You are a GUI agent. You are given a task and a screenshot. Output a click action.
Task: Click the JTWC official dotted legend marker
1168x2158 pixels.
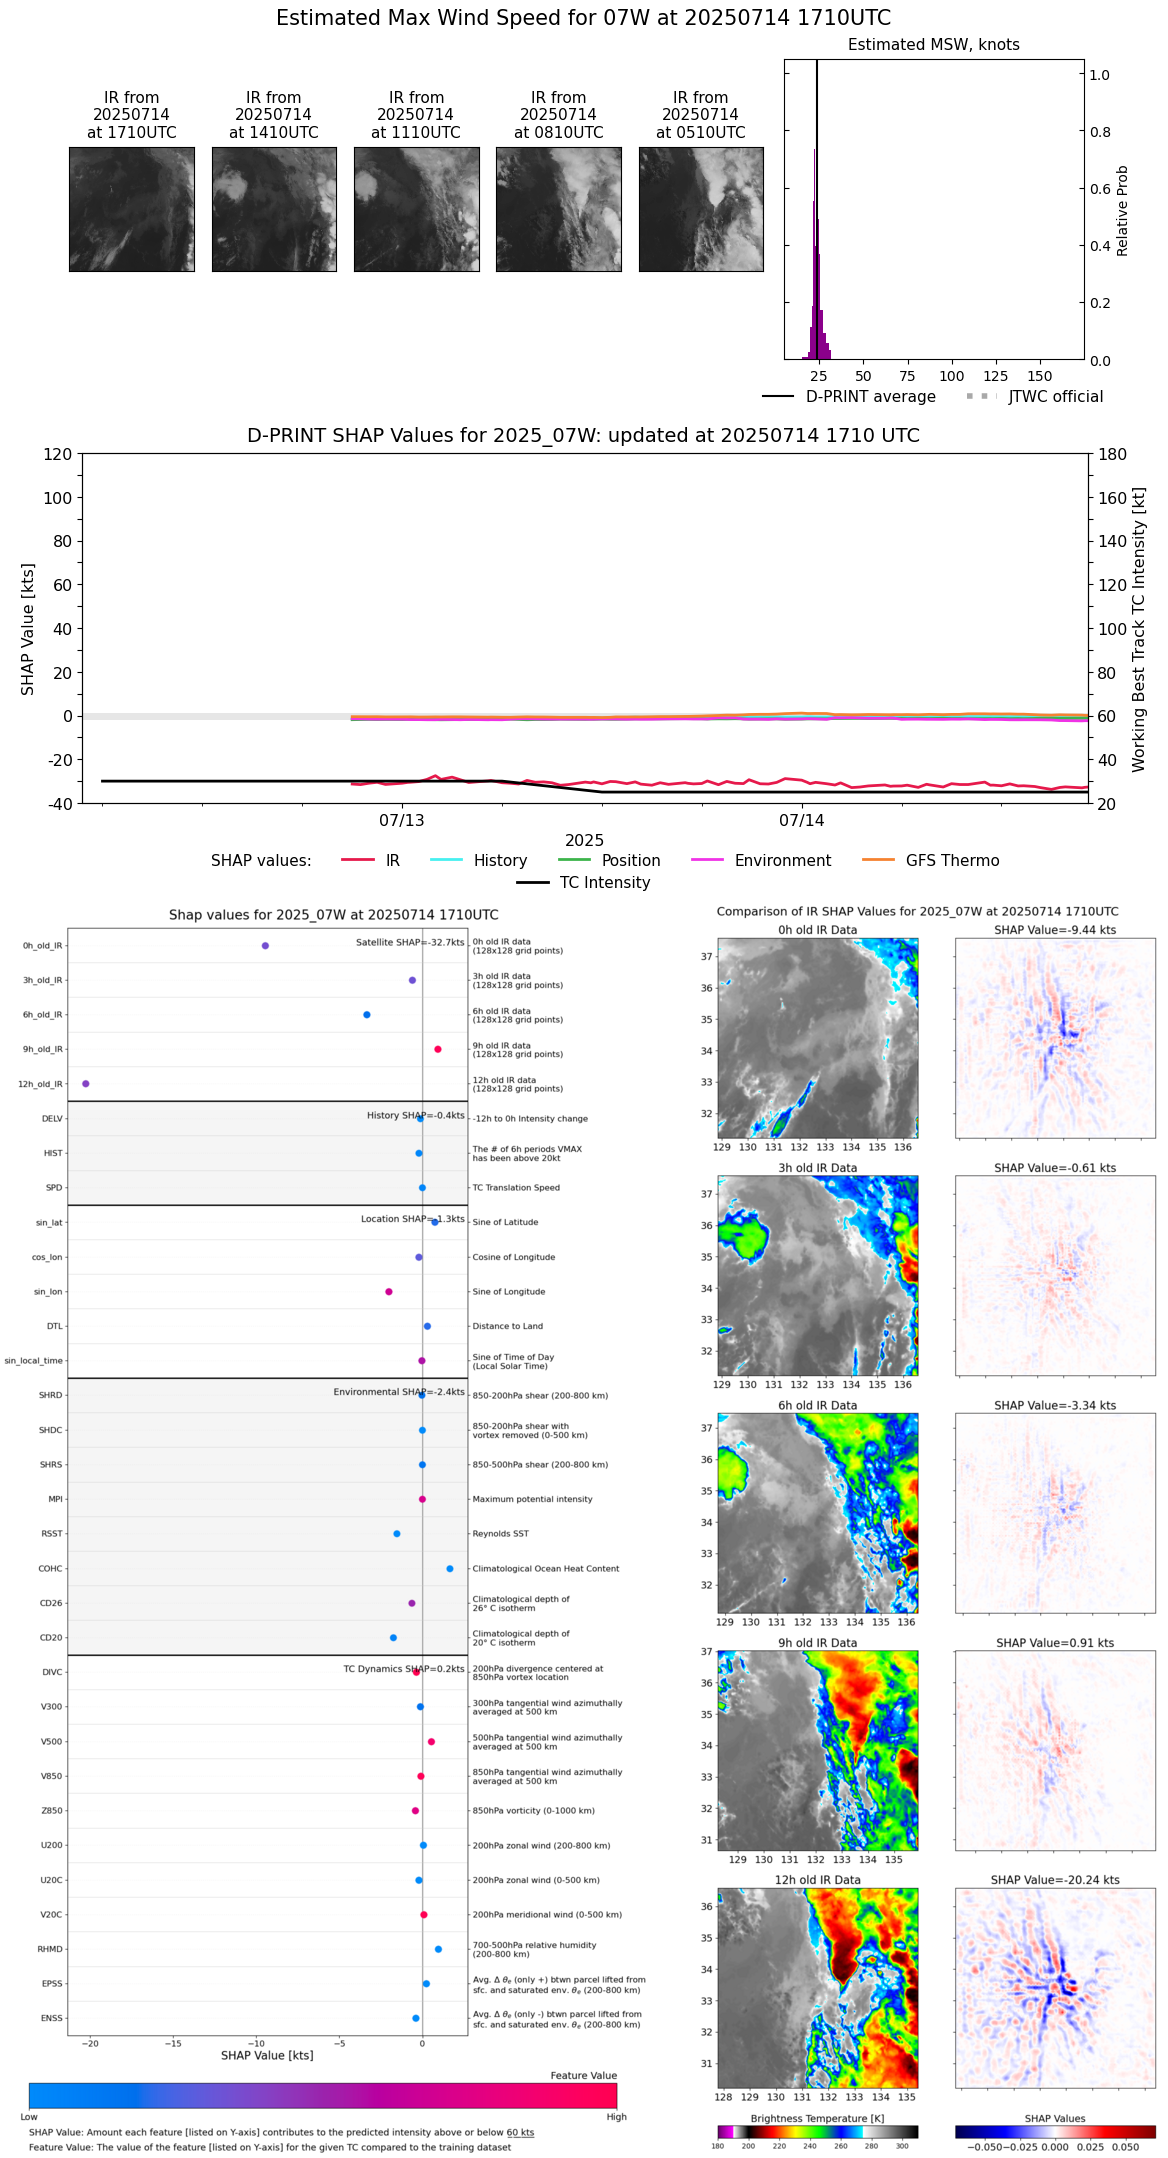point(981,397)
